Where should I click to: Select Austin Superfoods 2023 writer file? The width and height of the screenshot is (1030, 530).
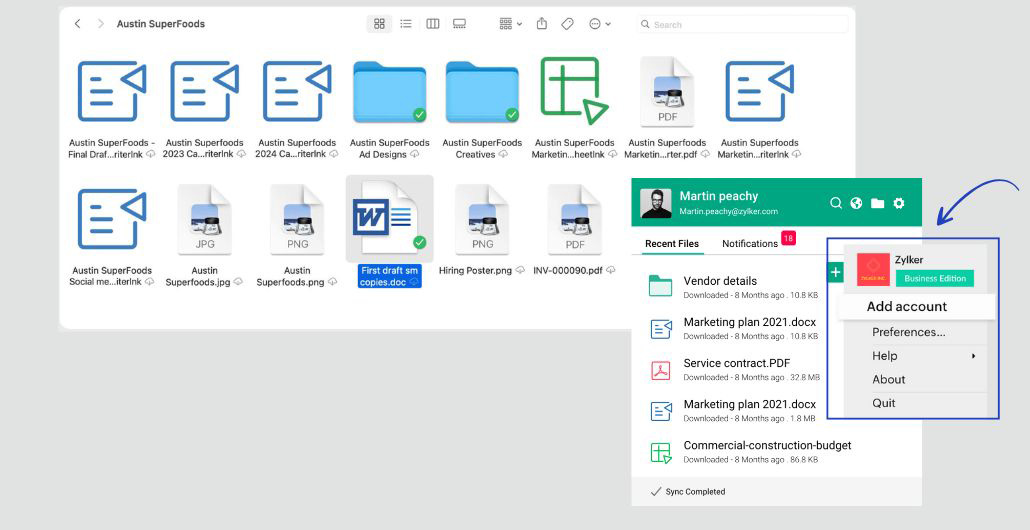pyautogui.click(x=204, y=109)
